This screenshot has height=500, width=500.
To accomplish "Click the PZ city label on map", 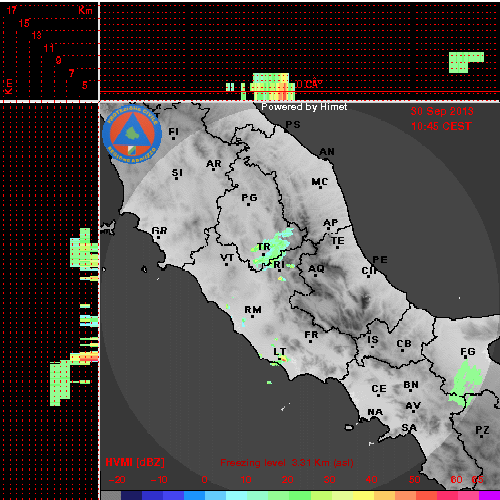I will click(x=482, y=430).
